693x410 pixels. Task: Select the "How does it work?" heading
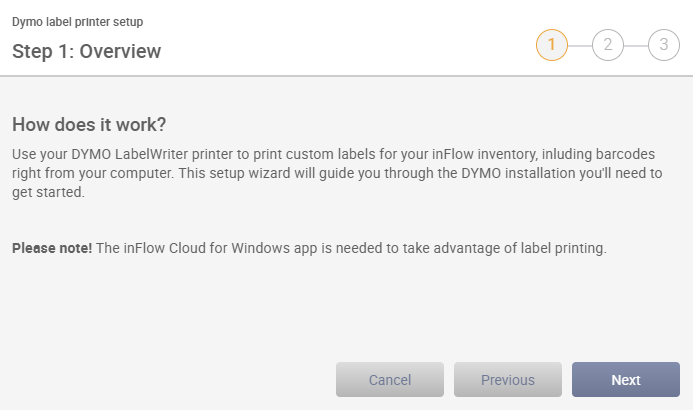click(89, 125)
